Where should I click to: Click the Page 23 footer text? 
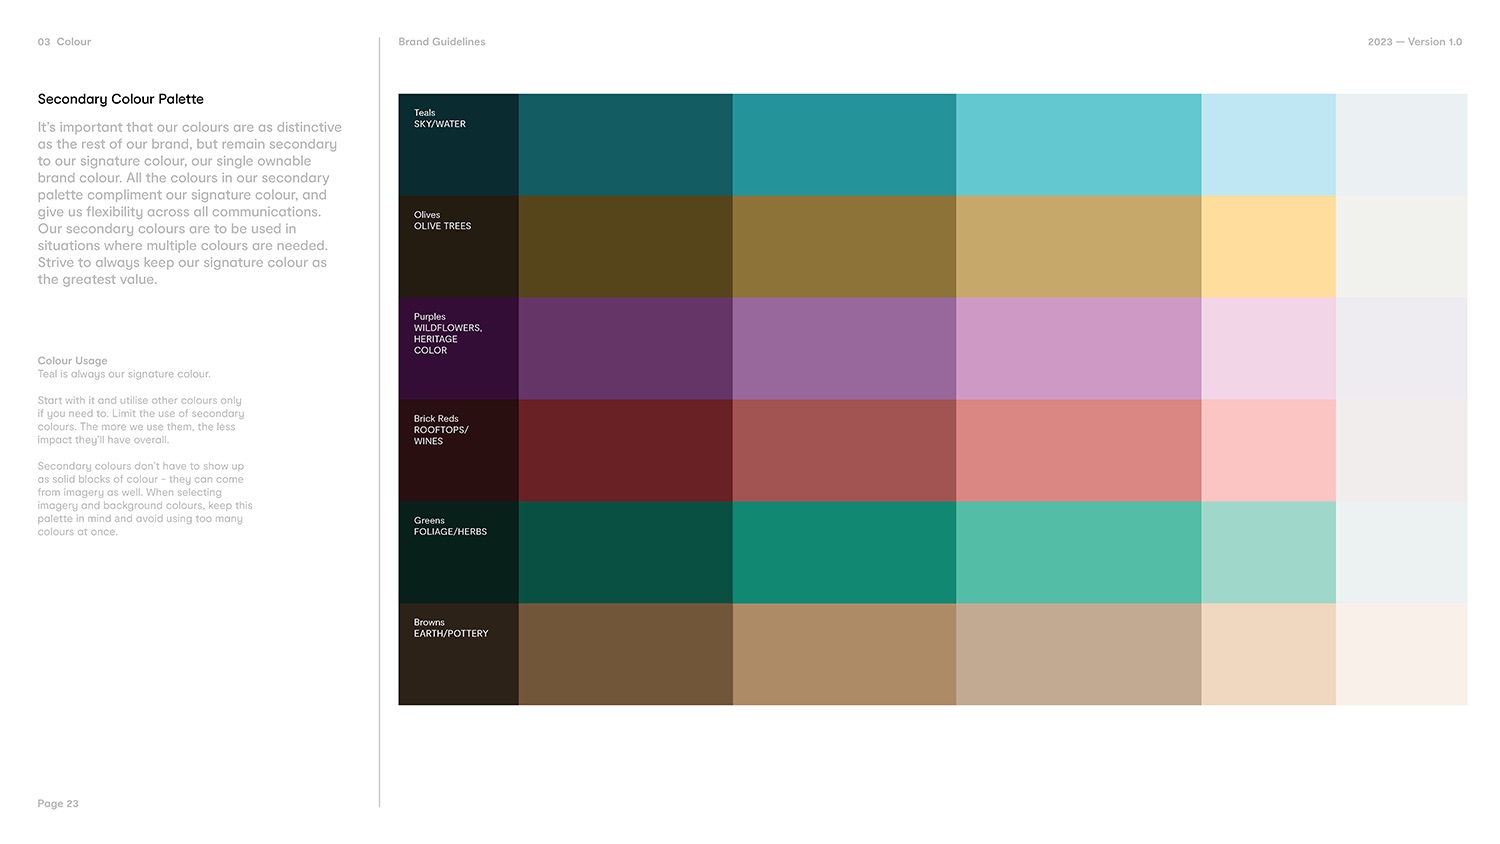[x=58, y=804]
